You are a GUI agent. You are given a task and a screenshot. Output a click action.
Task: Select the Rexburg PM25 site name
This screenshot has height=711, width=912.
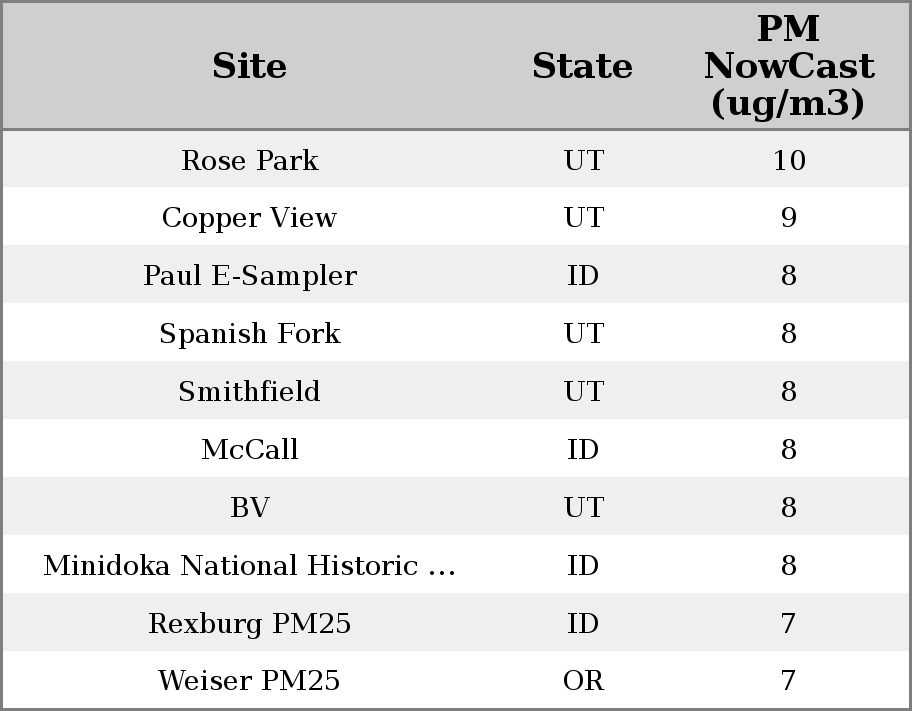249,624
